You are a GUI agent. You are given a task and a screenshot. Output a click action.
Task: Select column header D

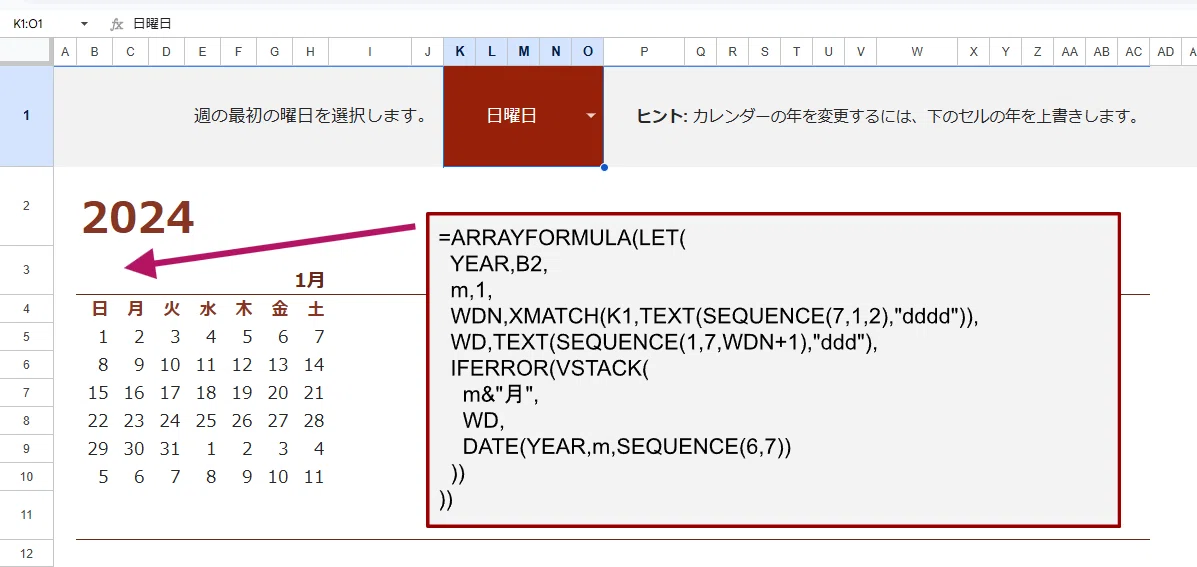(x=166, y=51)
